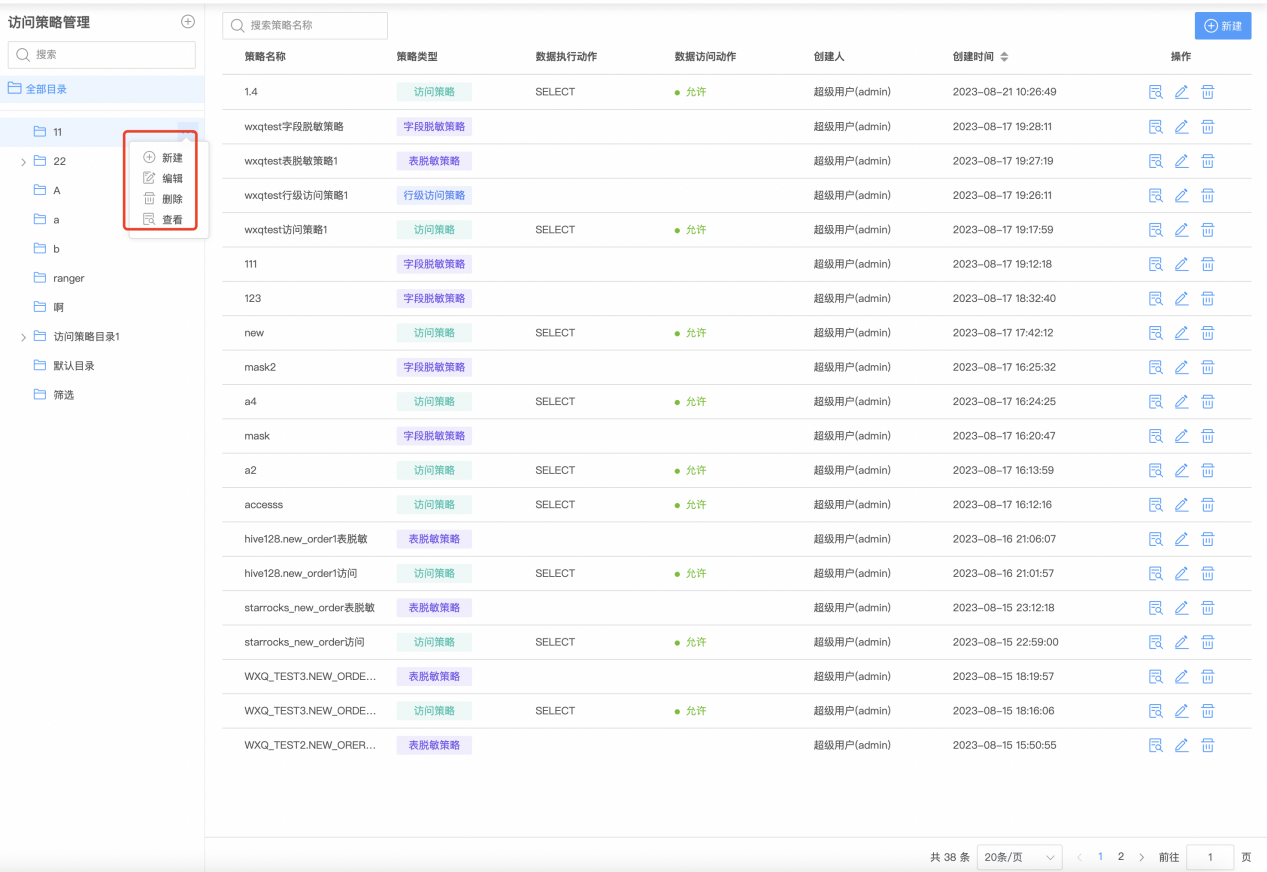Choose 删除 in folder context menu
Viewport: 1267px width, 872px height.
tap(163, 199)
